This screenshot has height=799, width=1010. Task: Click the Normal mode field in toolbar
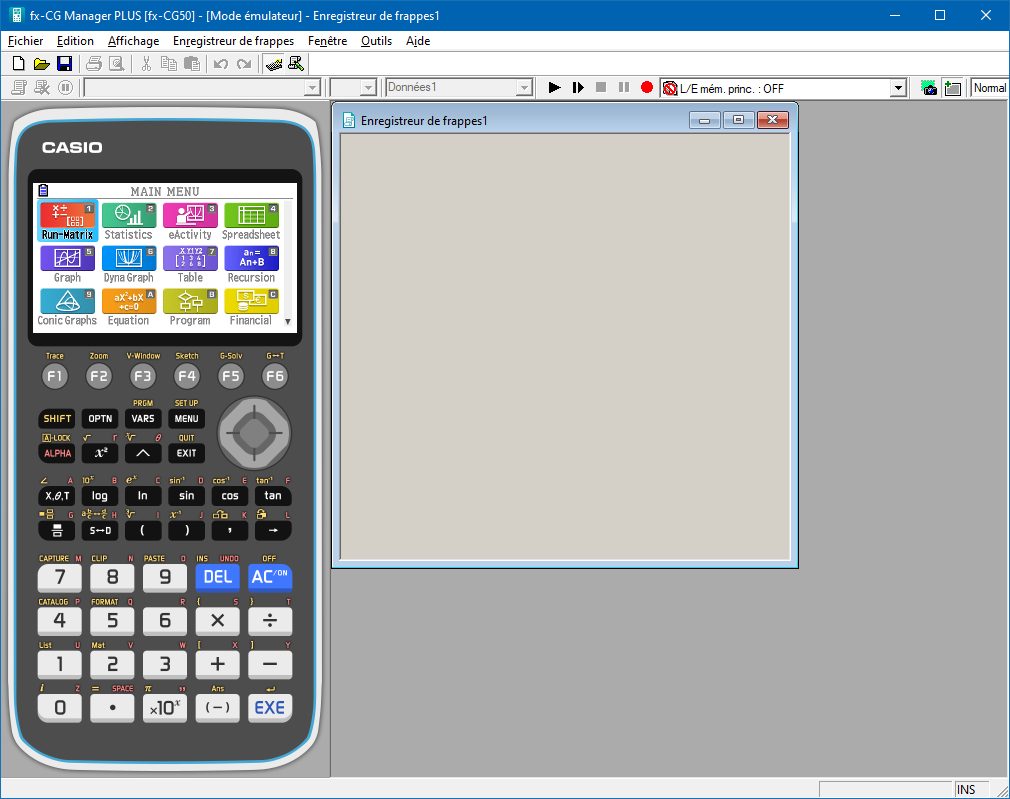click(x=989, y=88)
